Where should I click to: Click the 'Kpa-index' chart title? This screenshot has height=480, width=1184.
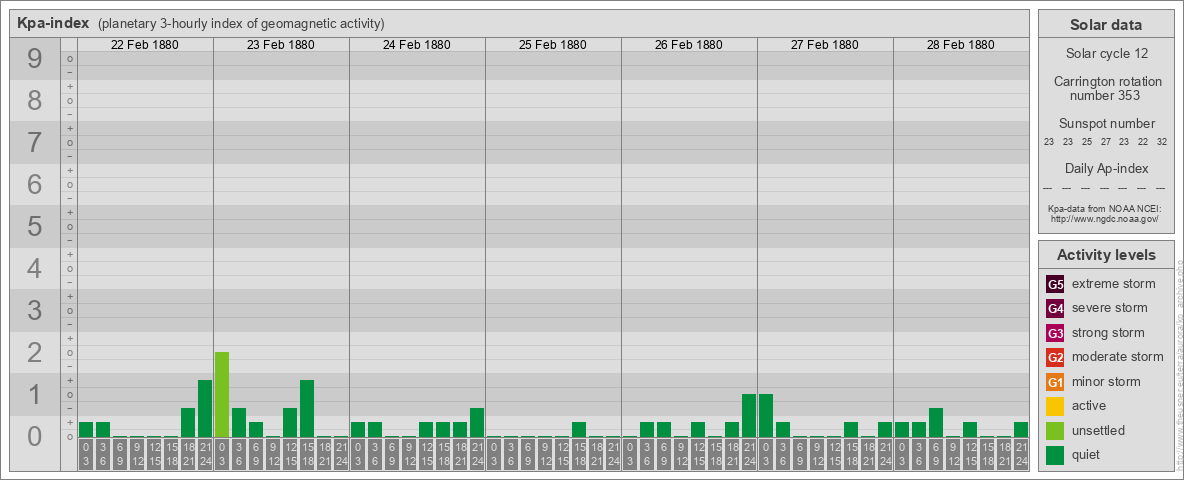click(x=53, y=23)
